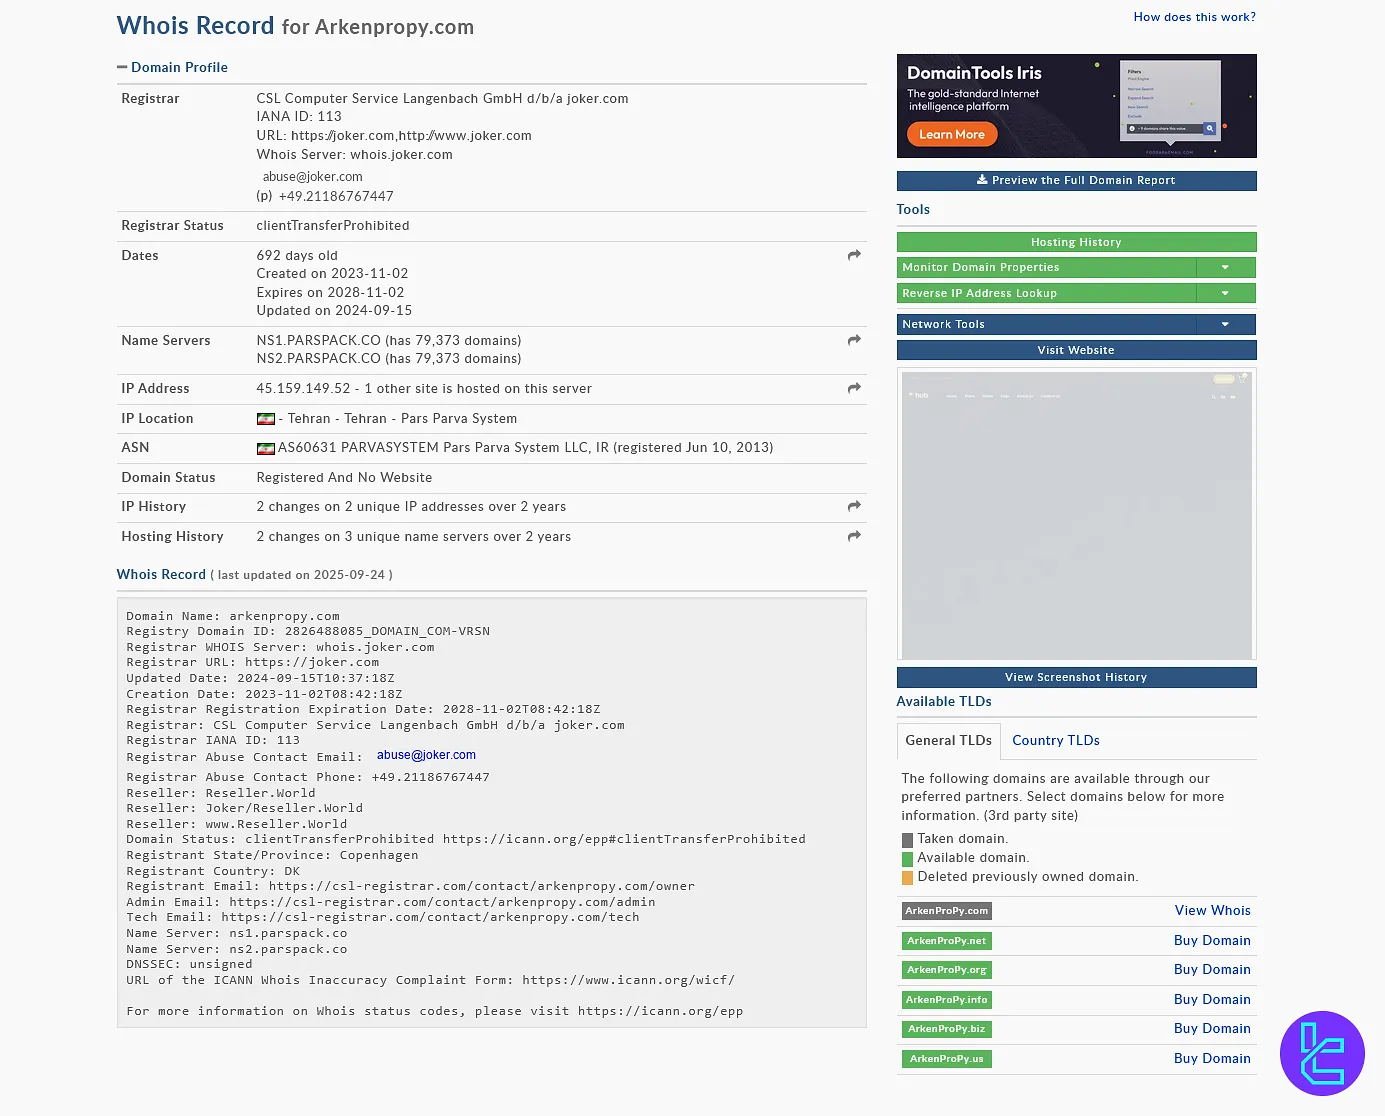1385x1116 pixels.
Task: Click the purple floating logo icon
Action: click(1322, 1053)
